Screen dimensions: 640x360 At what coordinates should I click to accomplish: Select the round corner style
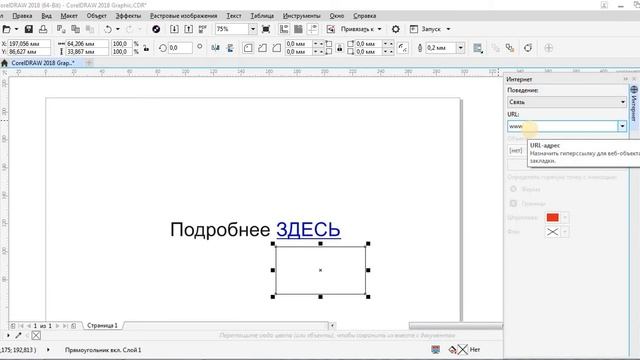248,48
